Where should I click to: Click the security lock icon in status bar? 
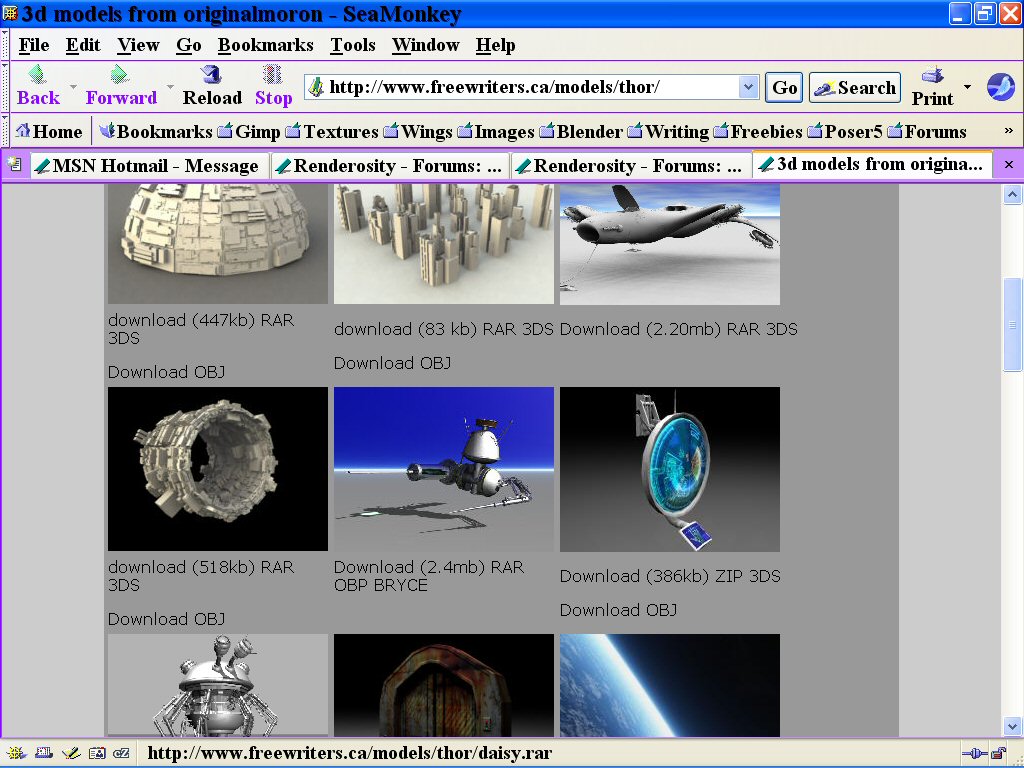click(x=998, y=753)
